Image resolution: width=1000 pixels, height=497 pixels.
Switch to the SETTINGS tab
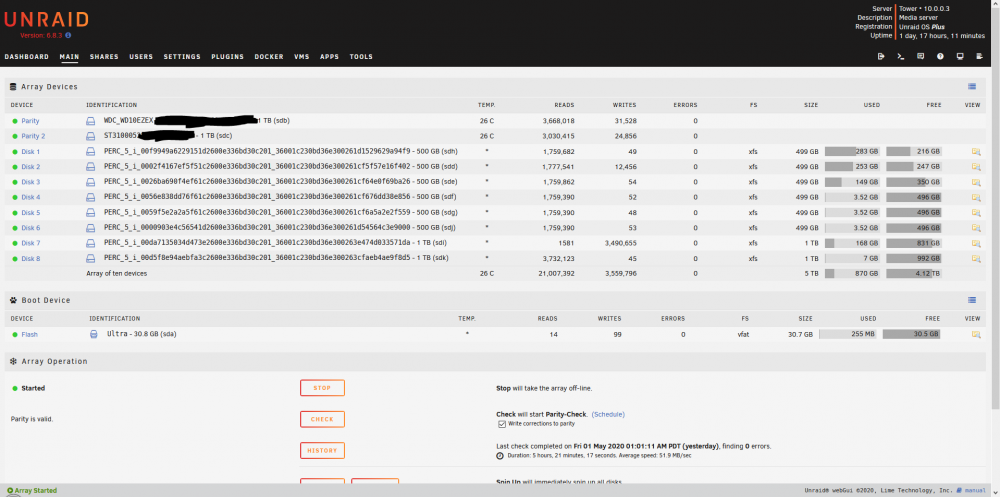pos(182,57)
